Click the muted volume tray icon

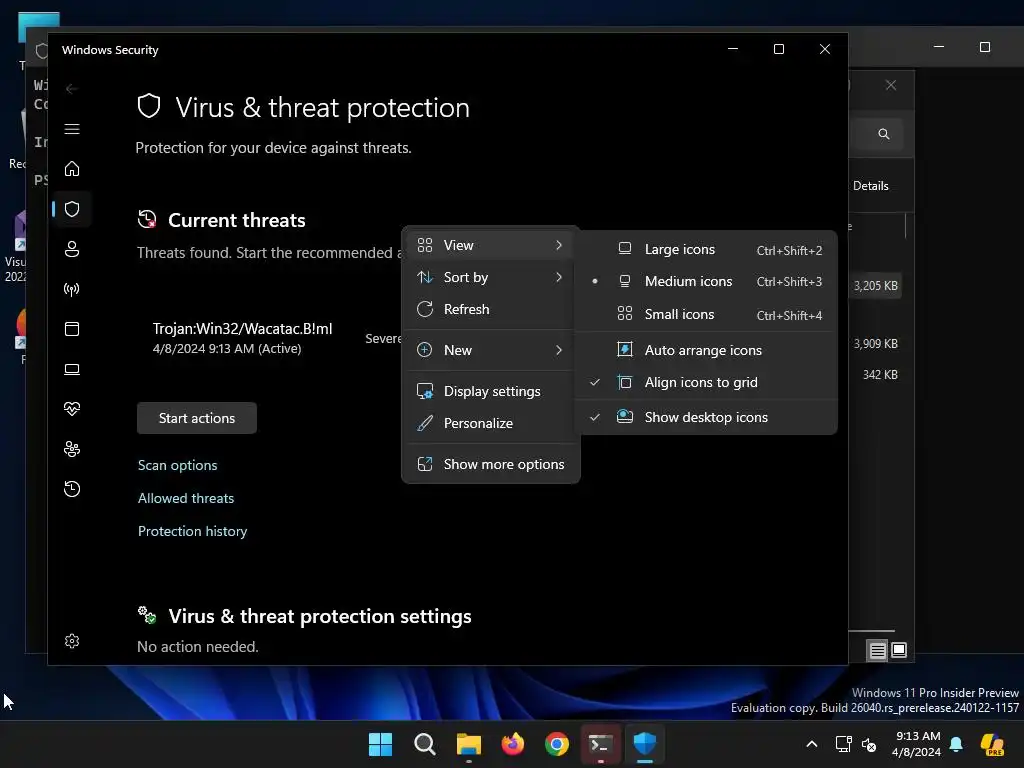point(869,744)
